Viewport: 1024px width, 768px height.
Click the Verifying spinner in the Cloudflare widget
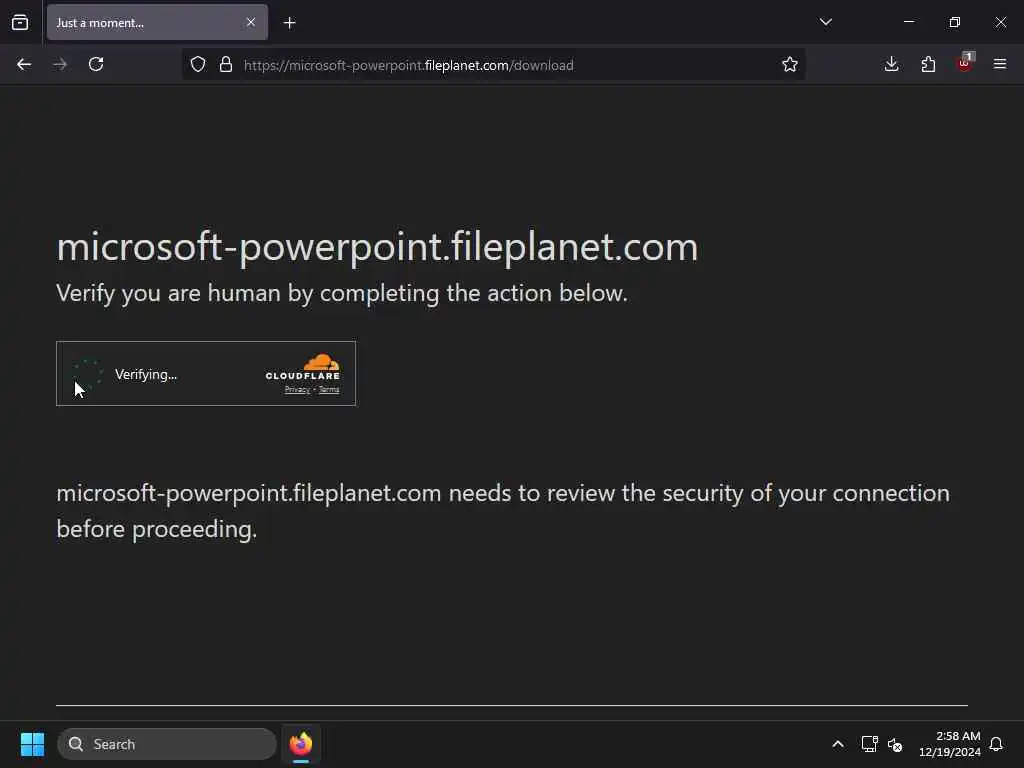coord(88,374)
